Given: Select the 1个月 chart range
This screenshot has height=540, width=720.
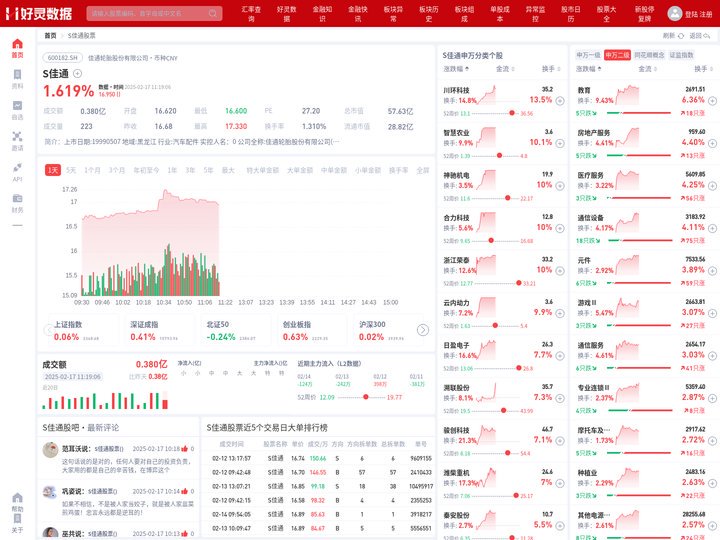Looking at the screenshot, I should (92, 170).
